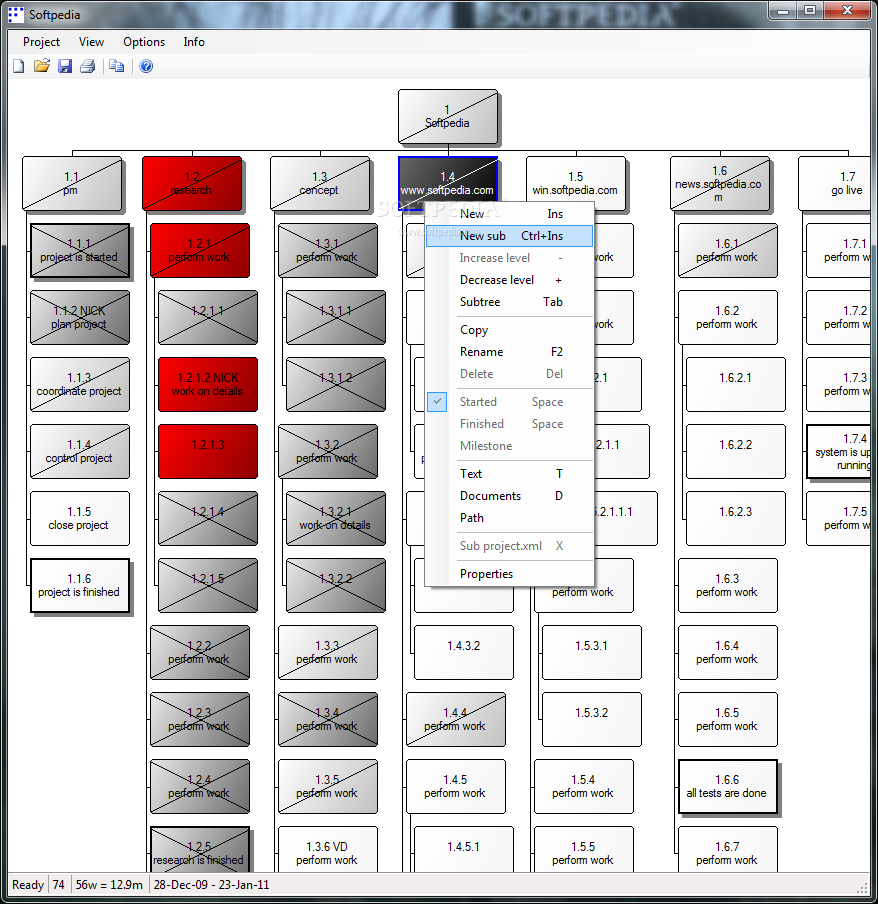Click the date range 28-Dec-09 - 23-Jan-11
This screenshot has height=904, width=878.
tap(212, 885)
